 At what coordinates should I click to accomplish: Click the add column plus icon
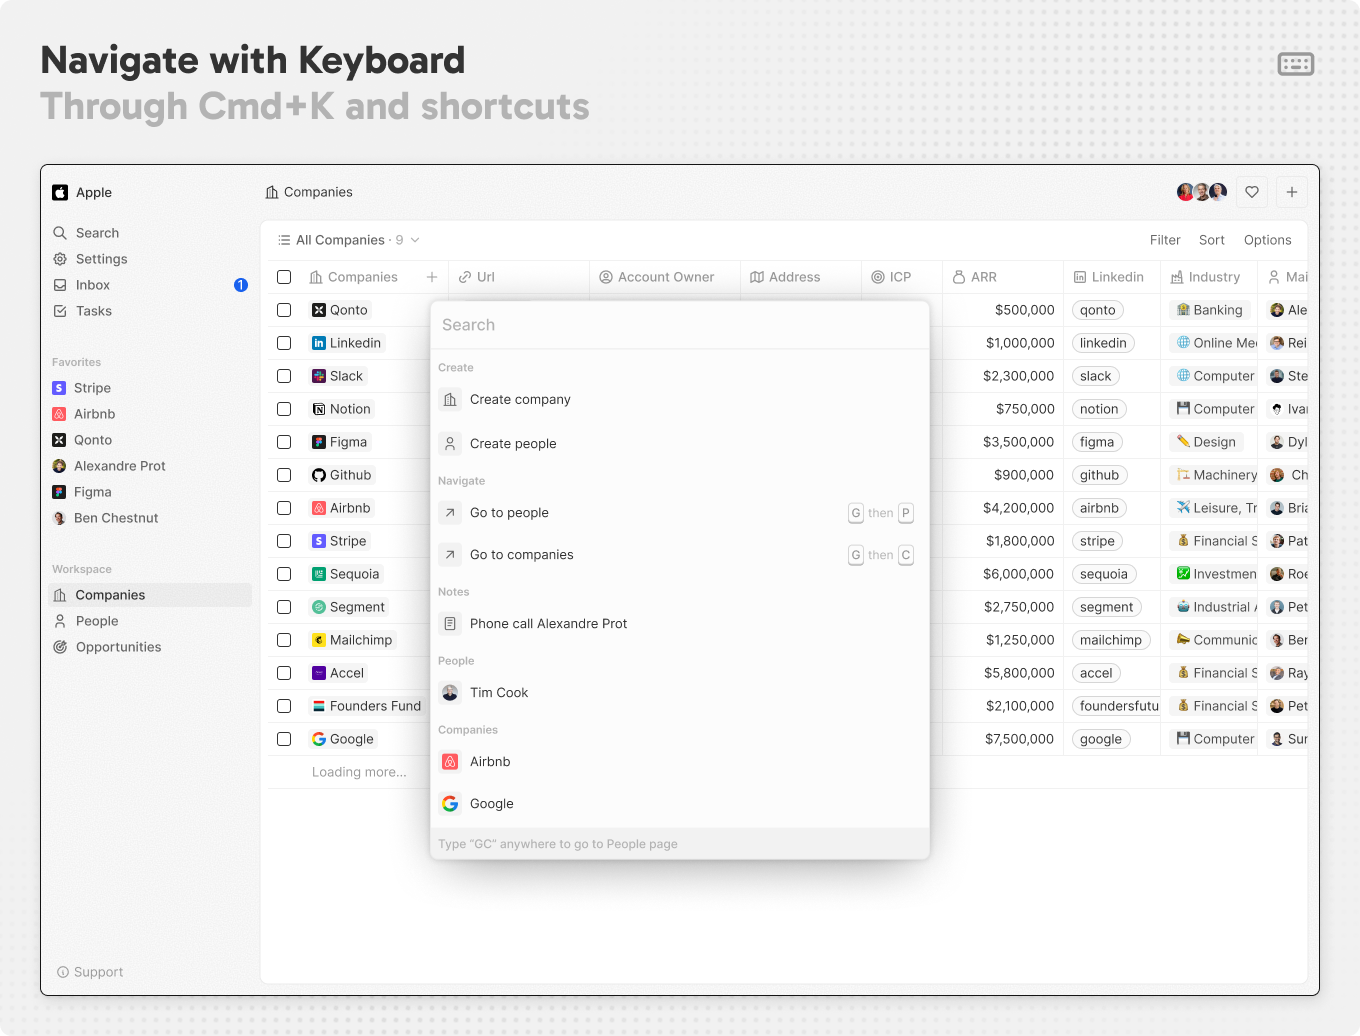coord(432,277)
